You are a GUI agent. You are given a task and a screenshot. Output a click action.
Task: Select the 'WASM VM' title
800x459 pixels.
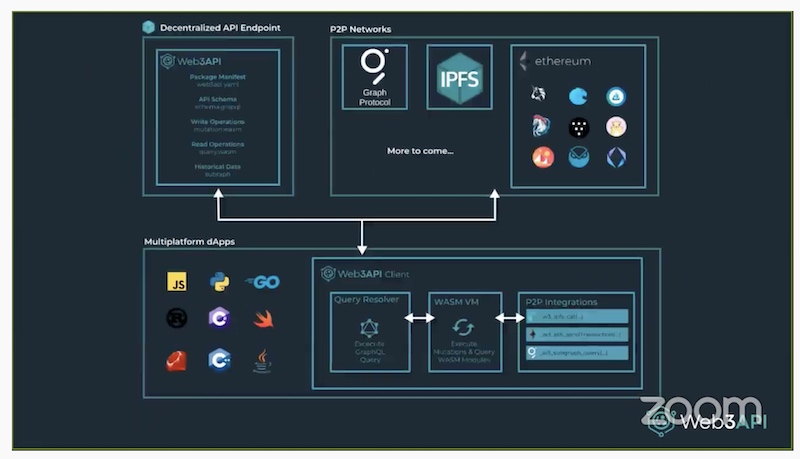[456, 302]
